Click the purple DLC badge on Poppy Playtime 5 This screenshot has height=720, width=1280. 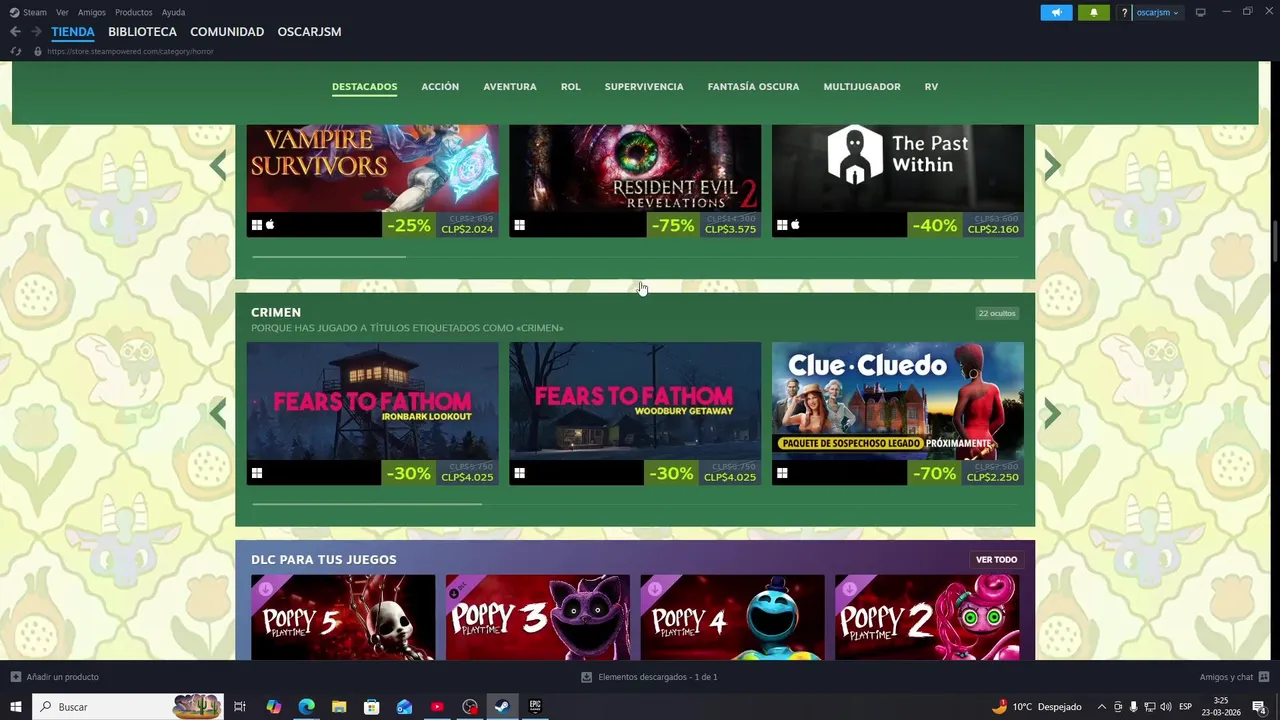(266, 589)
